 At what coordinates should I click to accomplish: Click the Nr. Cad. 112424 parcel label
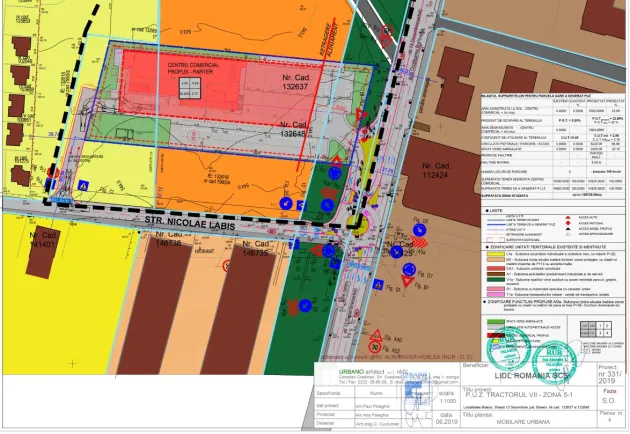(x=436, y=170)
